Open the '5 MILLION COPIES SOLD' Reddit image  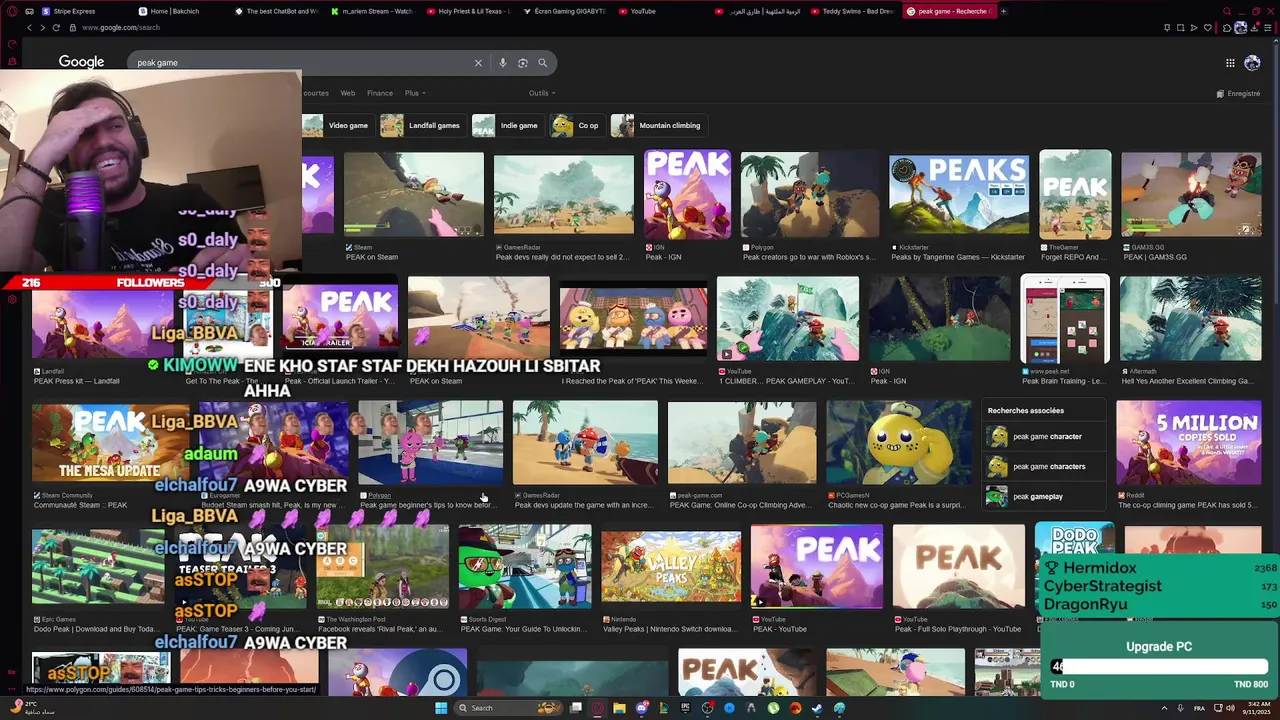1189,443
